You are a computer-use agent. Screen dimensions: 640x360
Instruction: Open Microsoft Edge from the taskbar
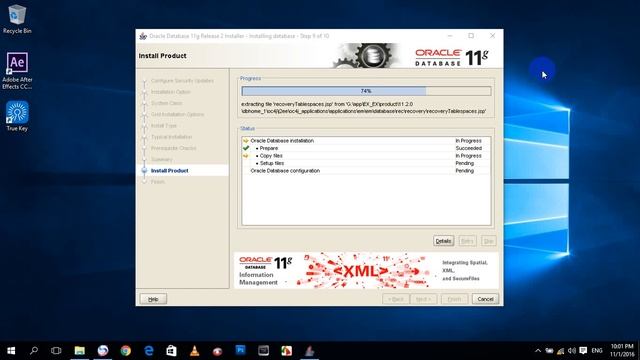tap(149, 351)
